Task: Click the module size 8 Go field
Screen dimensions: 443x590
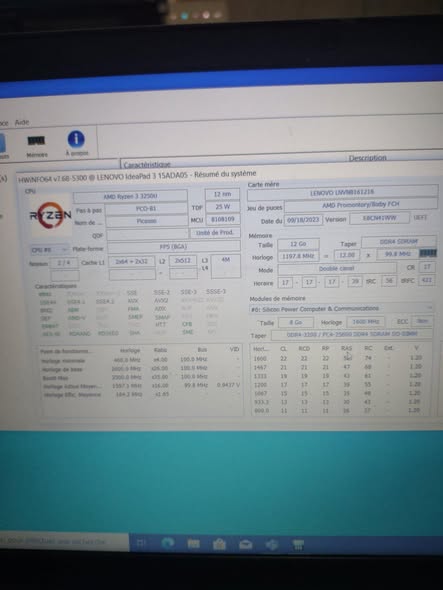Action: coord(296,322)
